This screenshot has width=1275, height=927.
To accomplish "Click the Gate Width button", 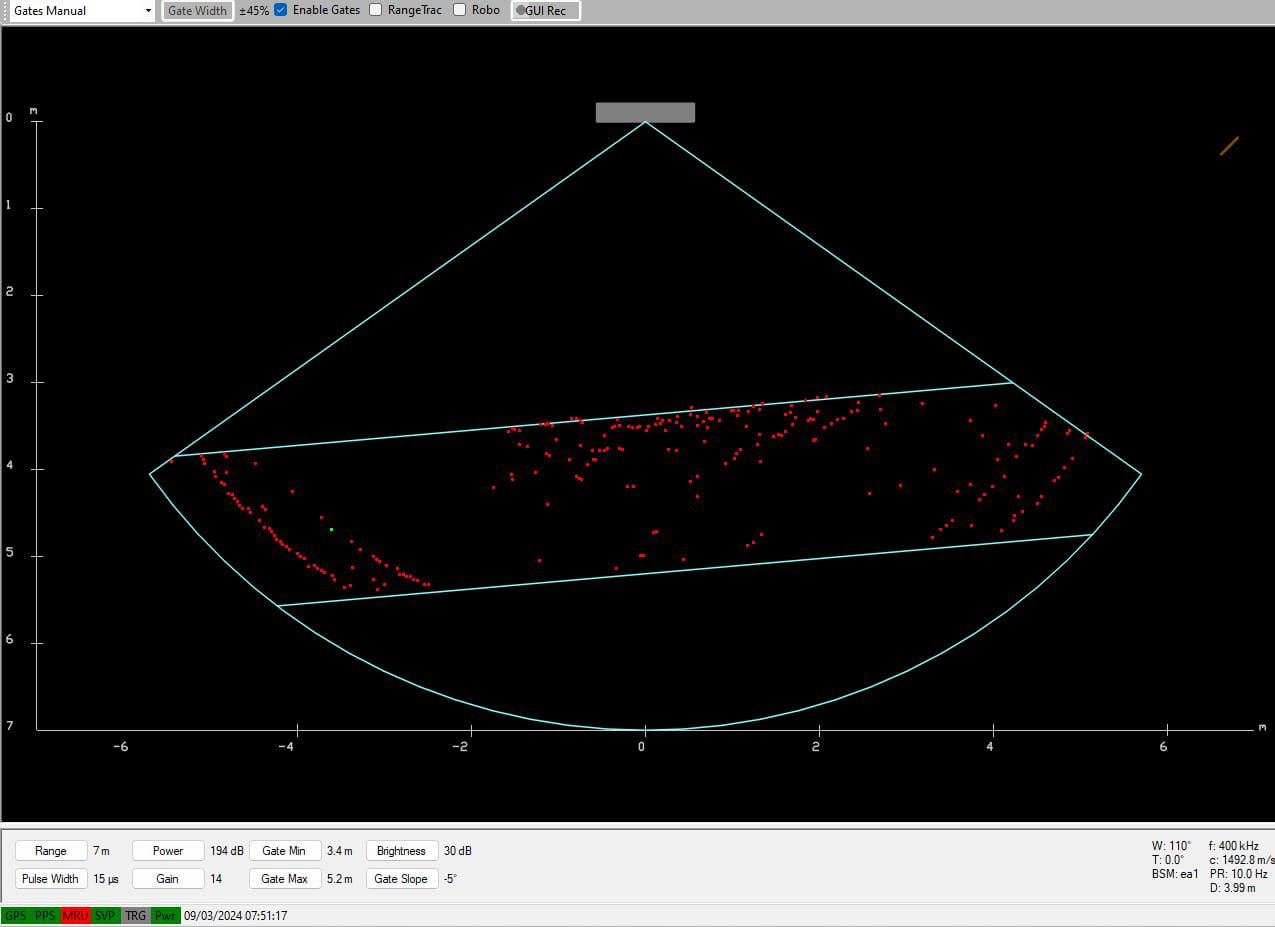I will click(x=197, y=11).
